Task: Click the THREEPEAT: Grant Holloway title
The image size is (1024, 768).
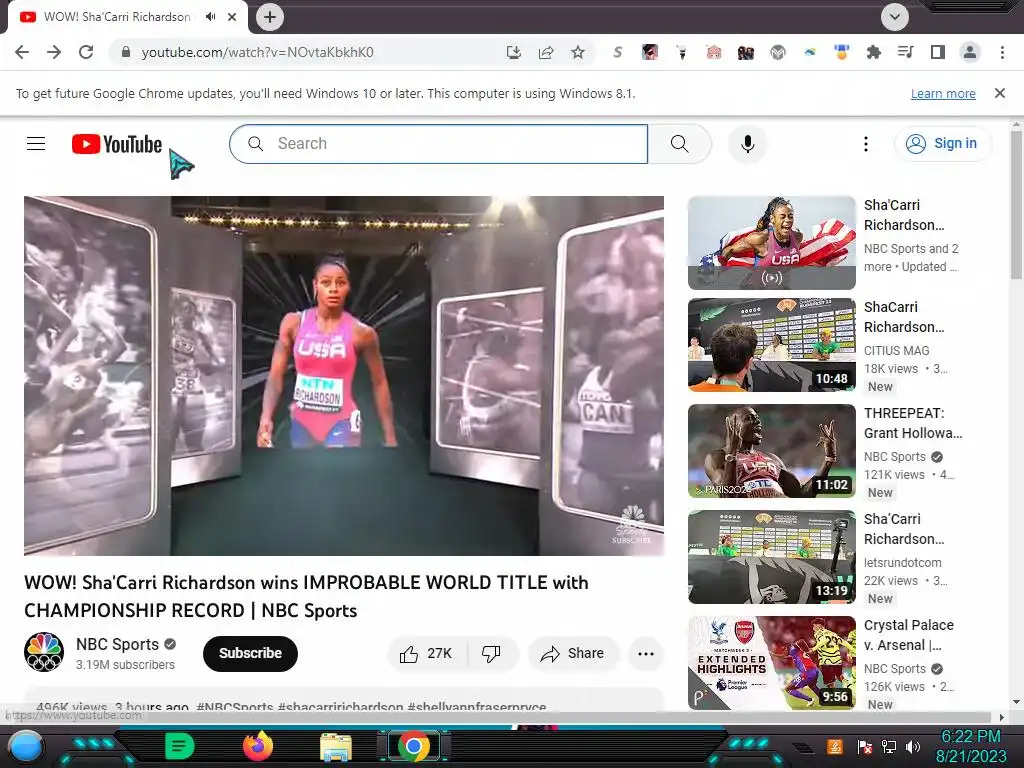Action: (913, 423)
